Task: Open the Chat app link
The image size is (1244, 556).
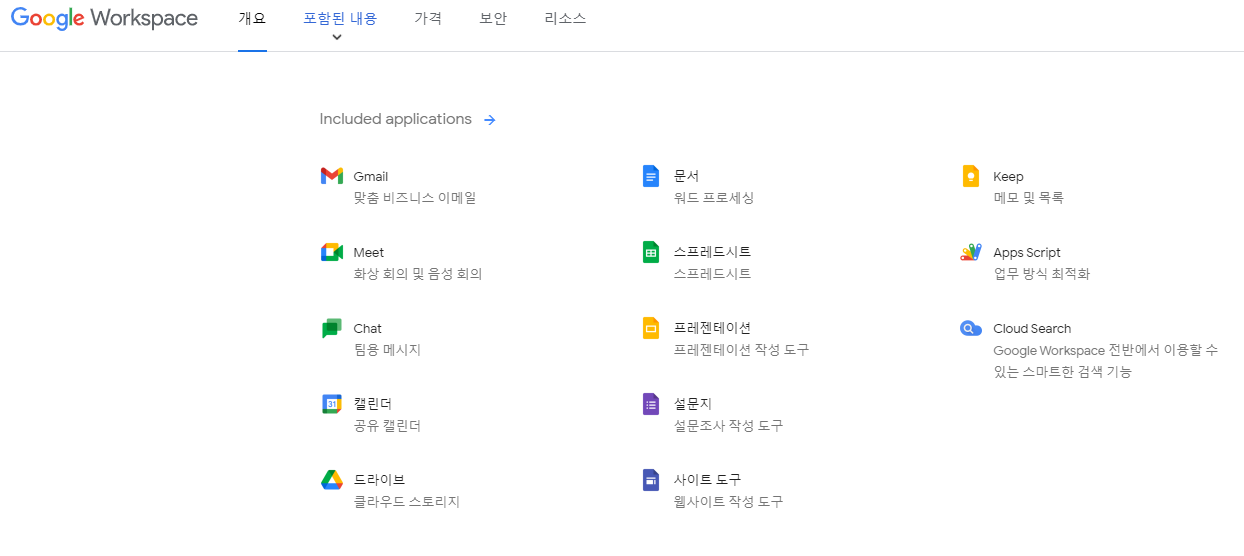Action: pos(368,328)
